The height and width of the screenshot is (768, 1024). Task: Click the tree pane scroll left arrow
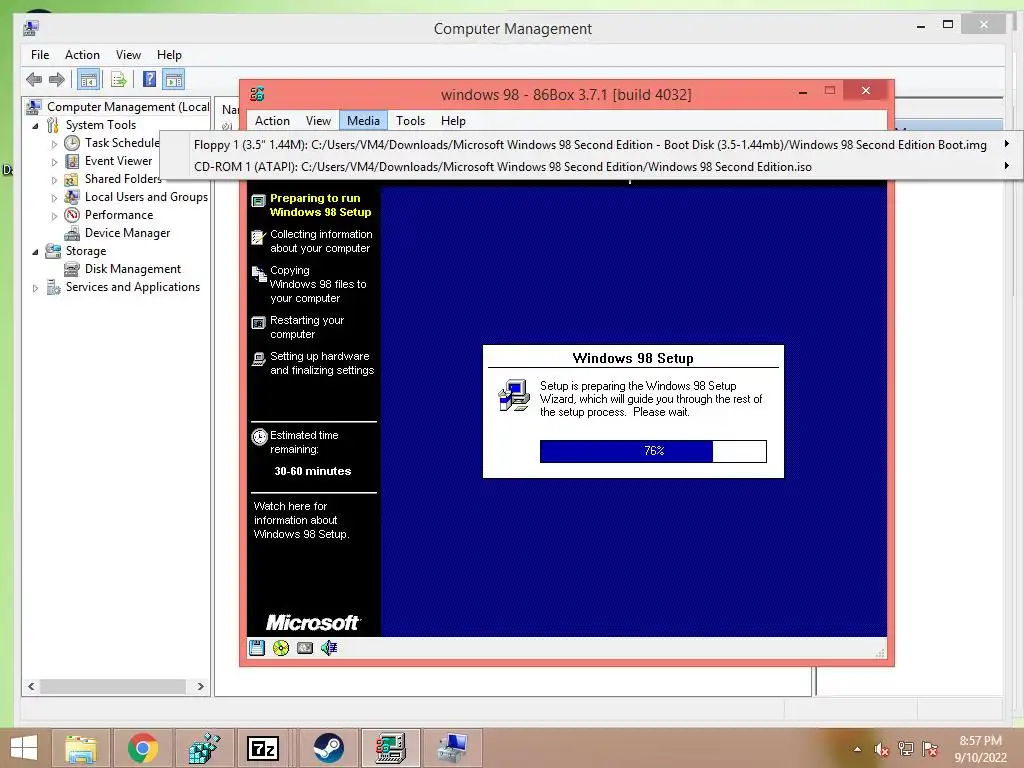(31, 686)
